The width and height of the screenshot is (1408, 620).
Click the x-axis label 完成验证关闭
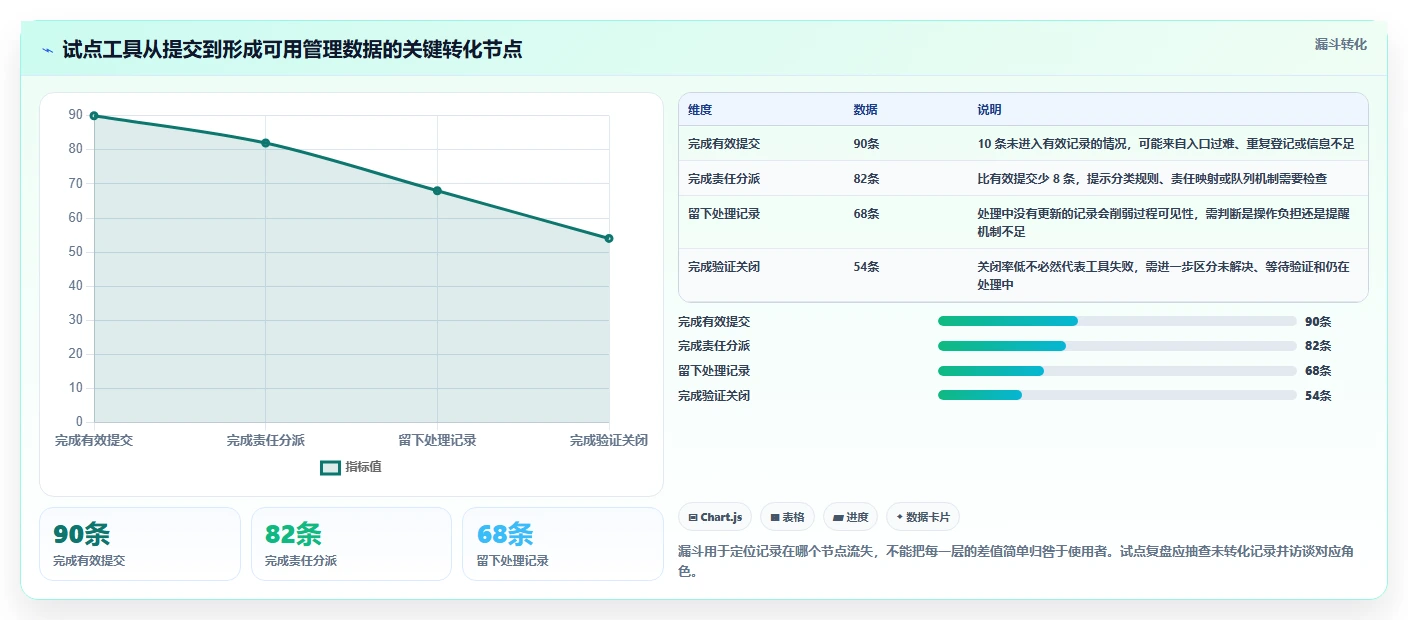click(609, 441)
